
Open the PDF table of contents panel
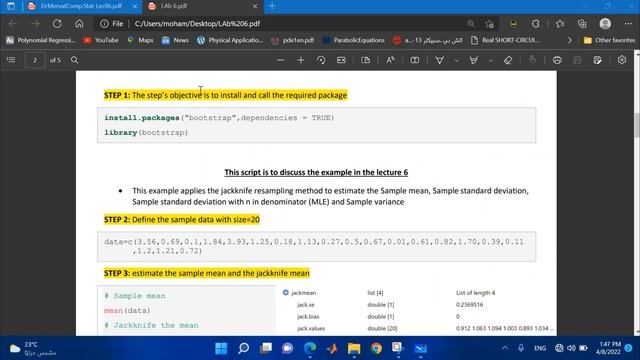pos(11,60)
